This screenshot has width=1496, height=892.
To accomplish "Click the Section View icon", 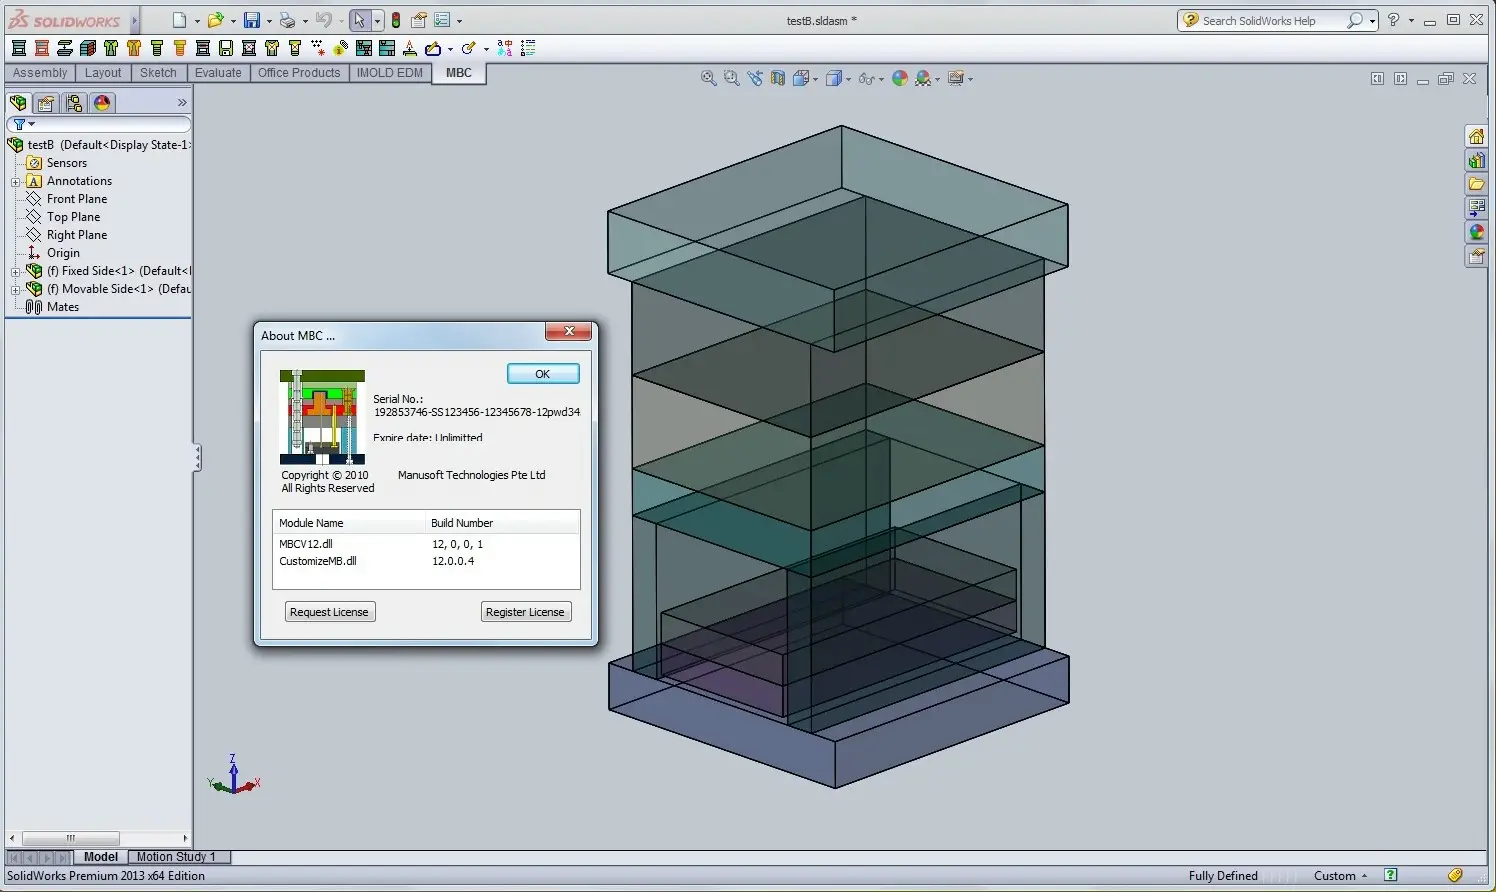I will pyautogui.click(x=778, y=78).
